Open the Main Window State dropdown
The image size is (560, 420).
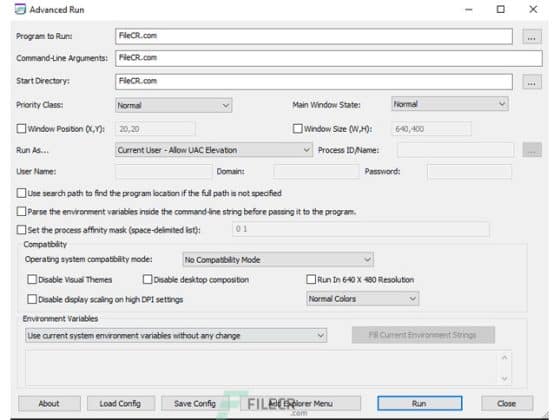click(450, 104)
